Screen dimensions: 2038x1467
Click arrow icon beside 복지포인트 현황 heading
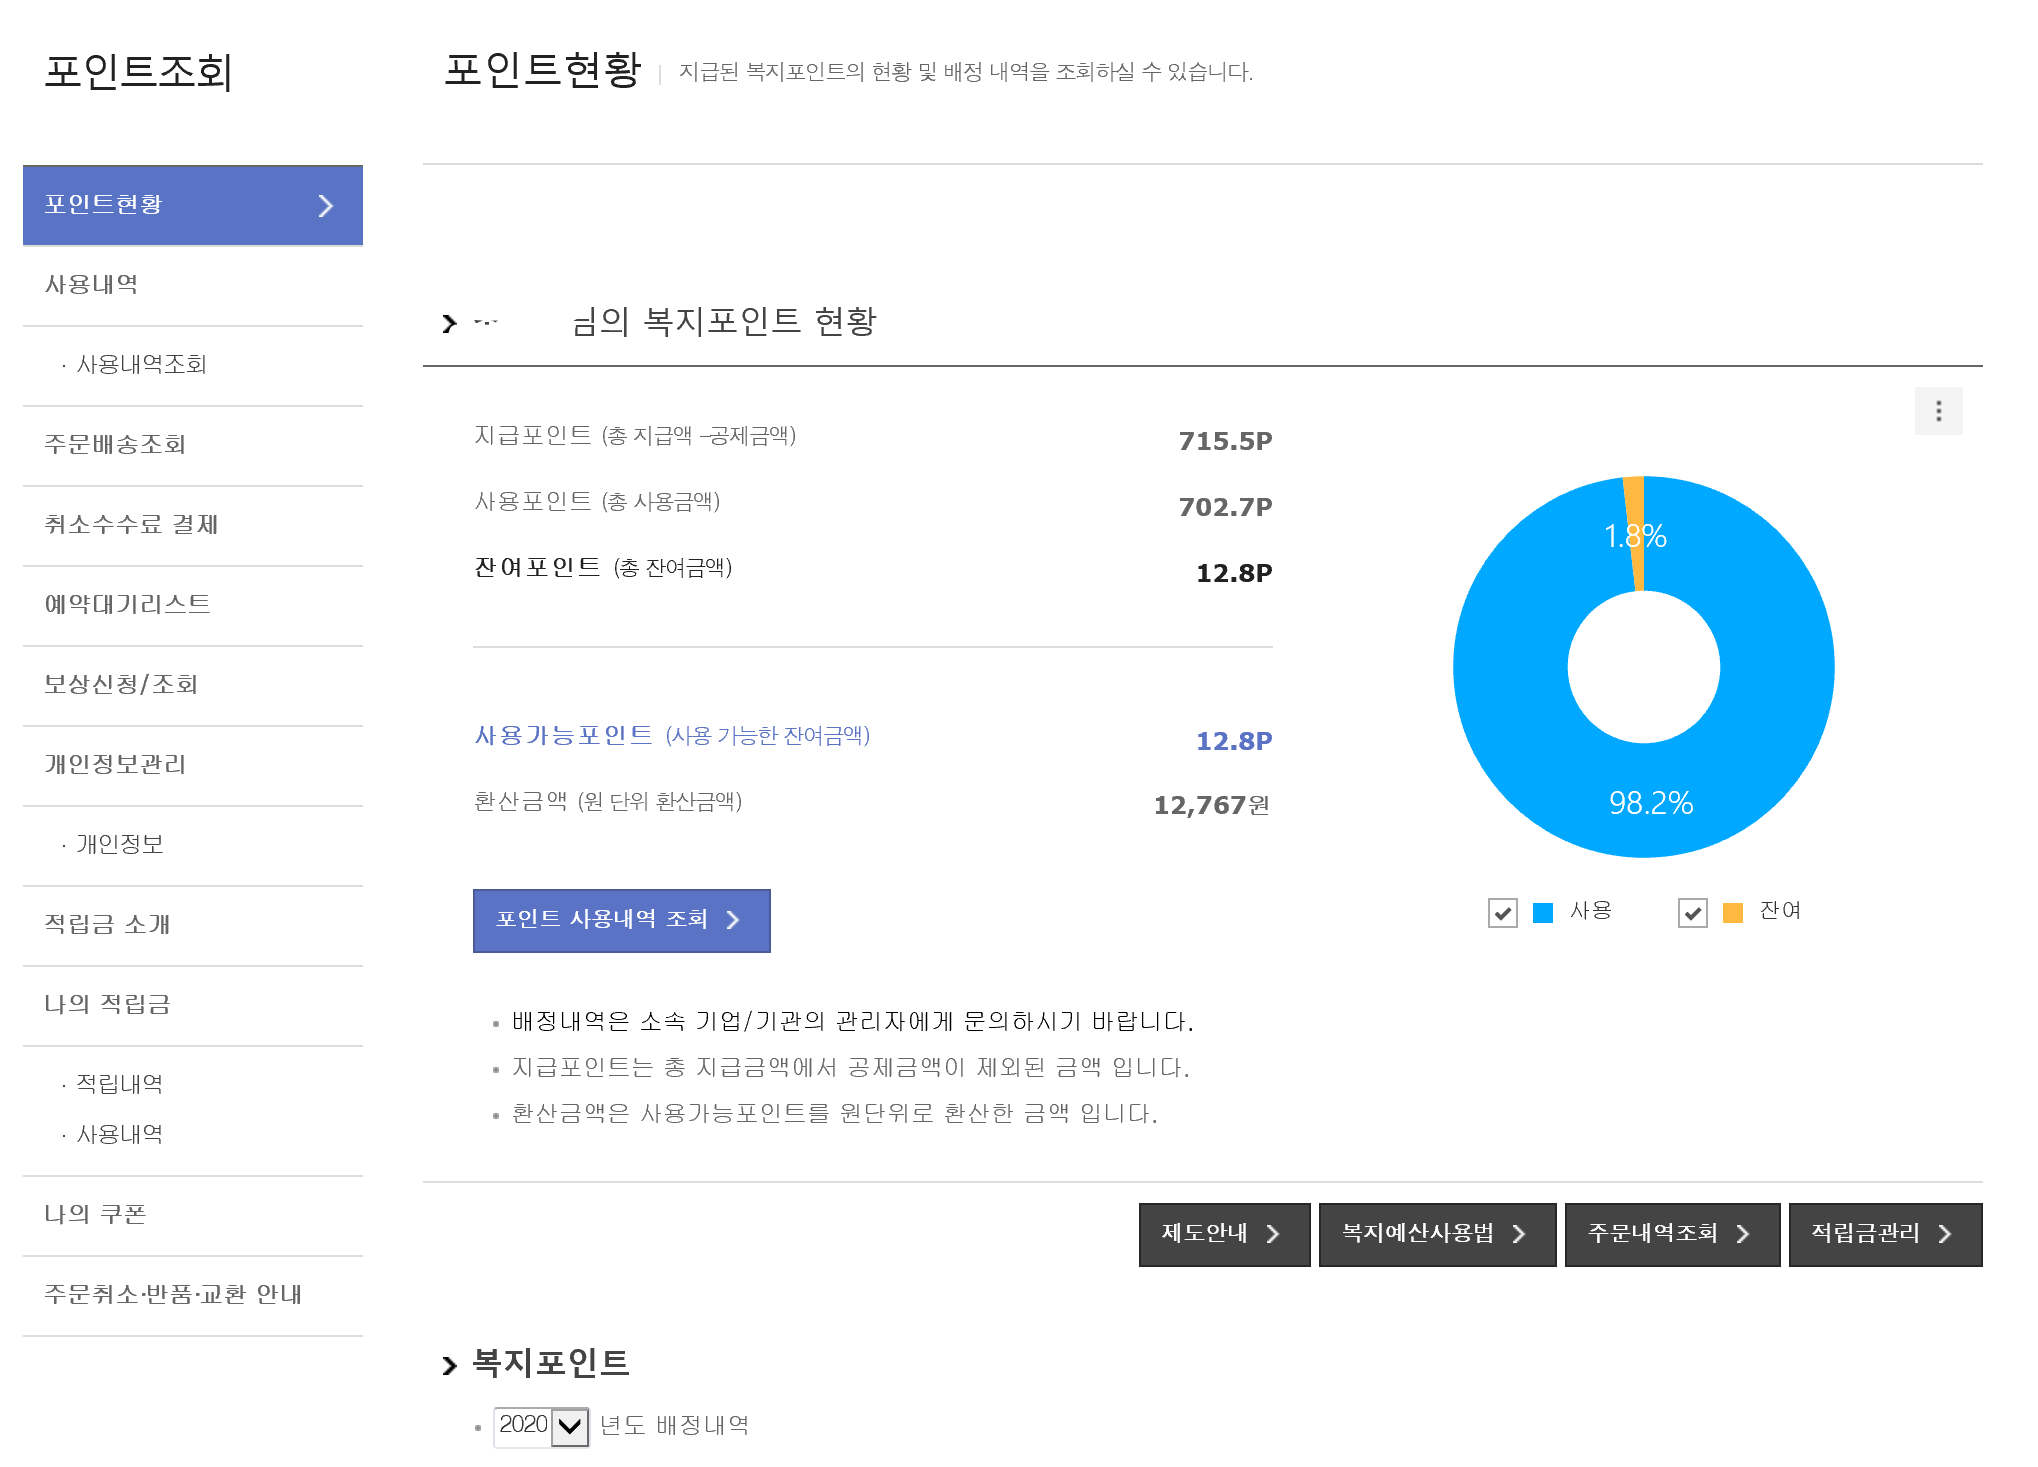449,323
